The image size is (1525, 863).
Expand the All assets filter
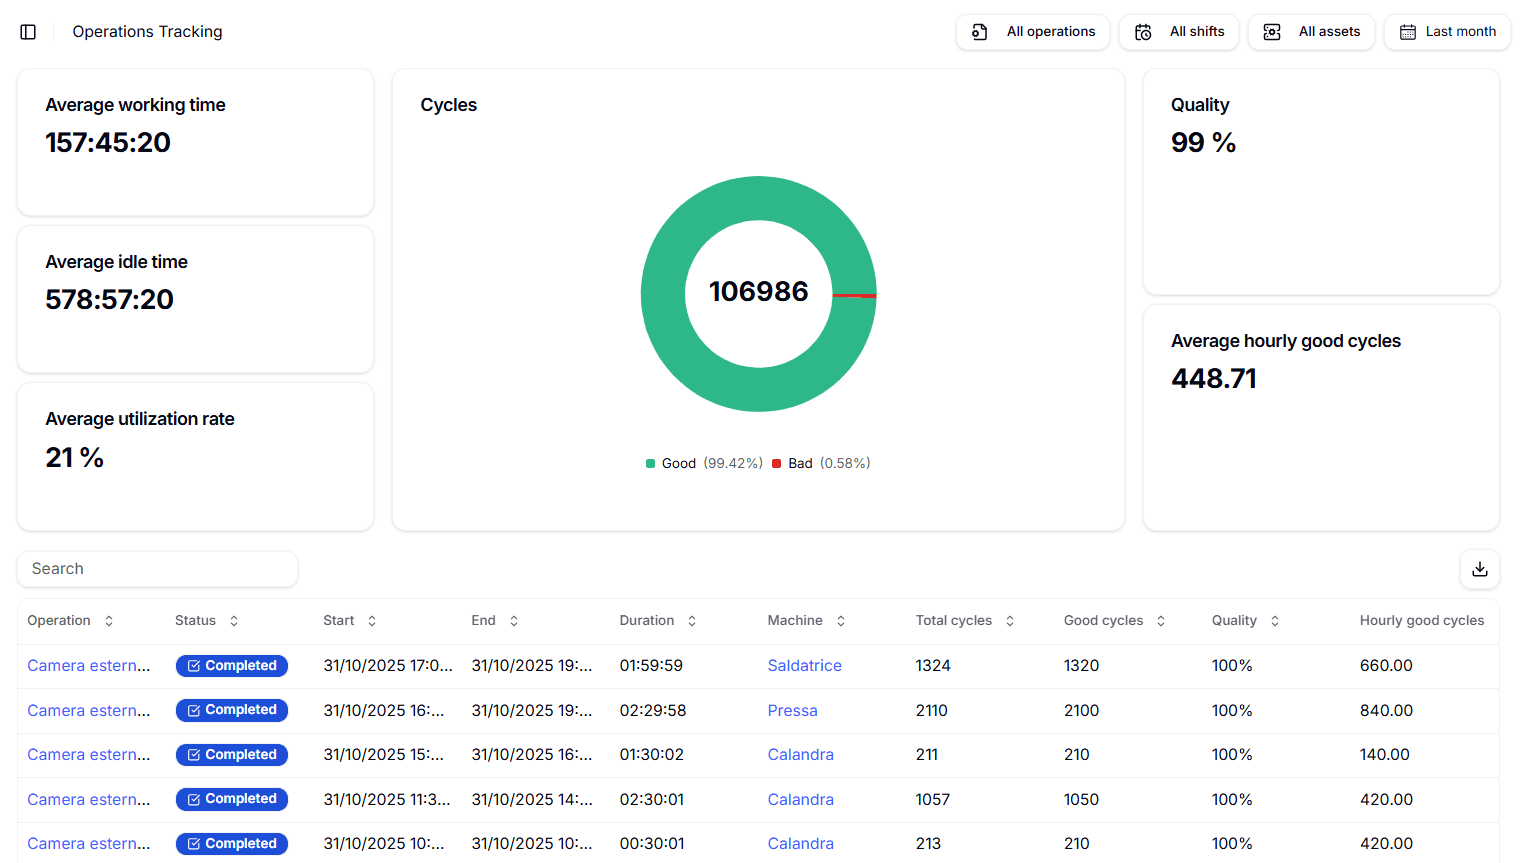click(x=1311, y=32)
